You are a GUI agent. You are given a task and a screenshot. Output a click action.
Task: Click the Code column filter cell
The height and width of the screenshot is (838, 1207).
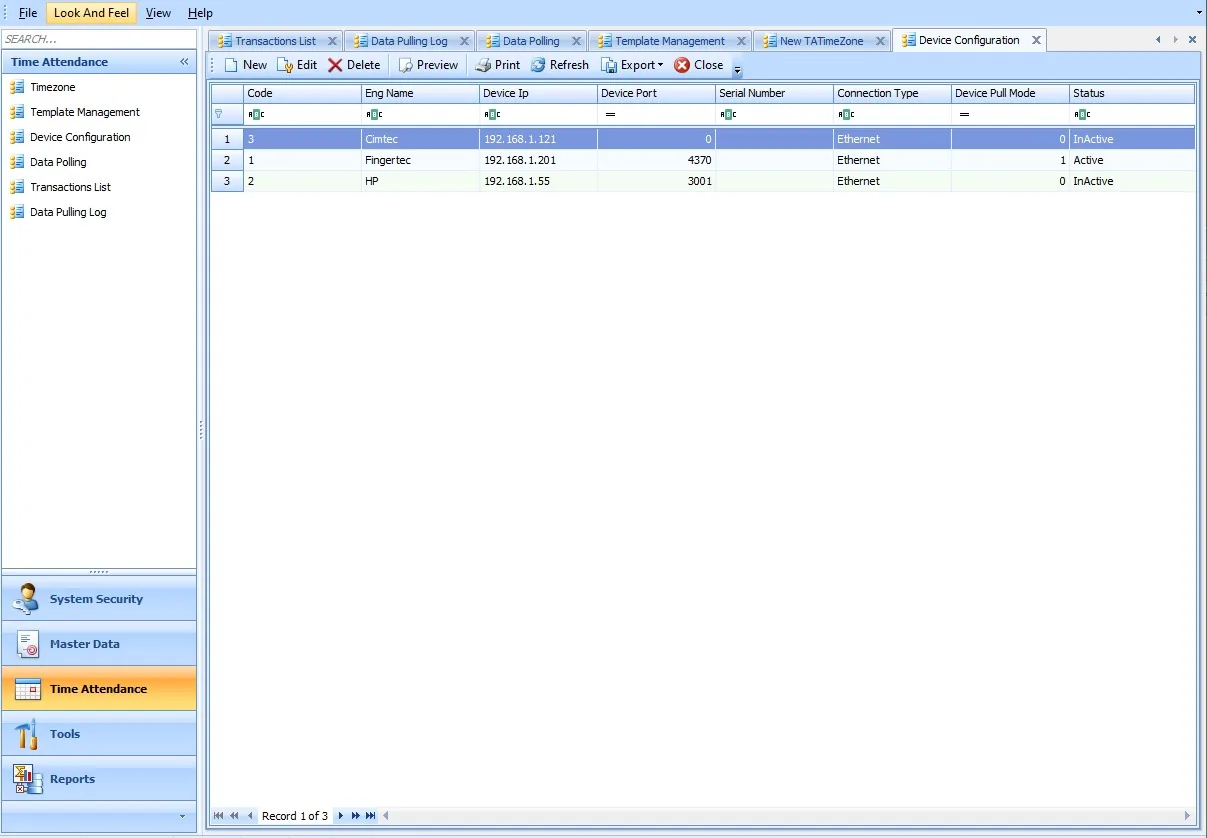[302, 114]
